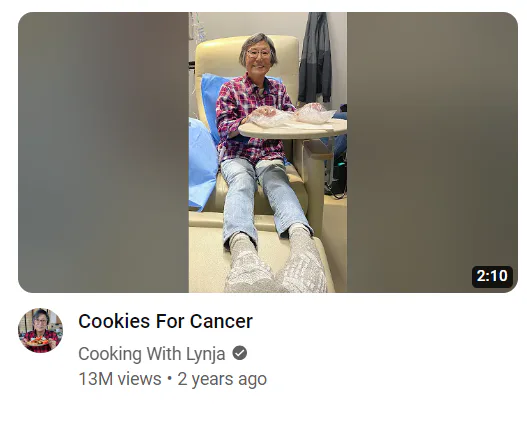
Task: Click the light blue jeans in thumbnail
Action: pos(266,198)
